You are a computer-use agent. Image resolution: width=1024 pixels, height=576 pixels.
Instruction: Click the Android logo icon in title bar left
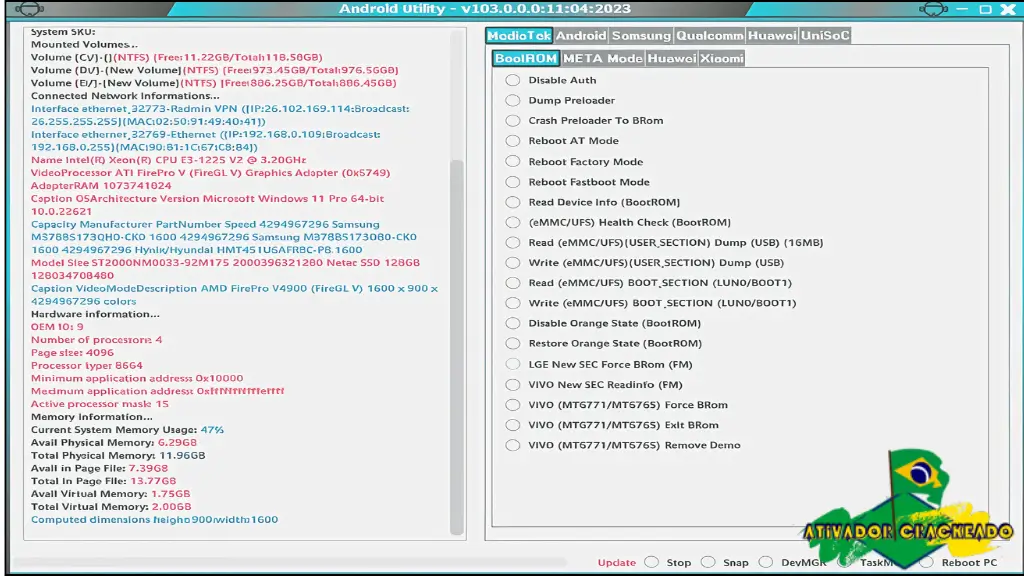click(x=29, y=9)
